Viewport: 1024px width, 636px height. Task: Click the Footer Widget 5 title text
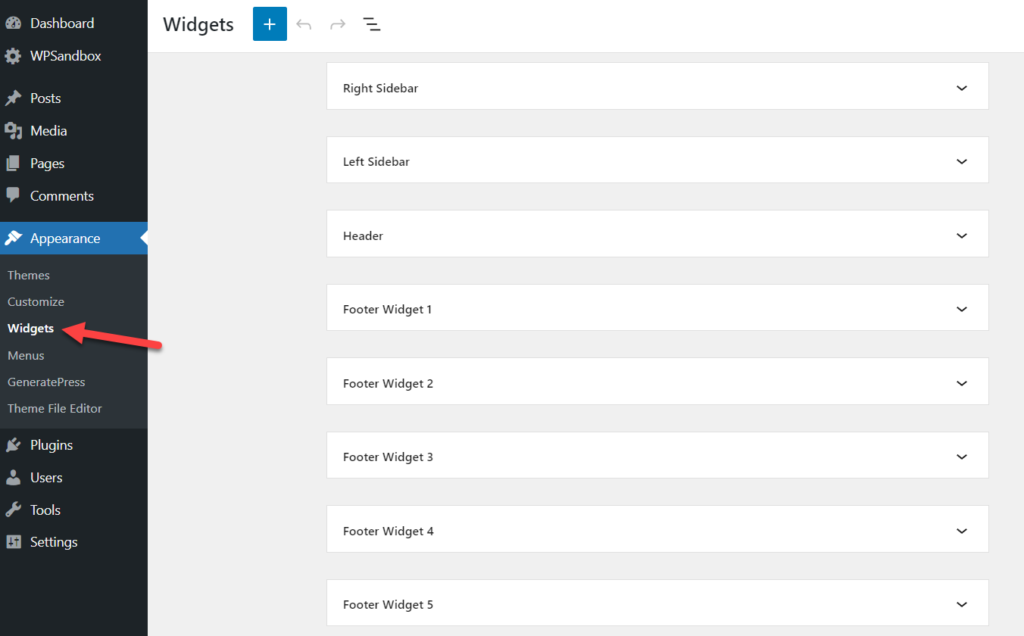pyautogui.click(x=388, y=605)
